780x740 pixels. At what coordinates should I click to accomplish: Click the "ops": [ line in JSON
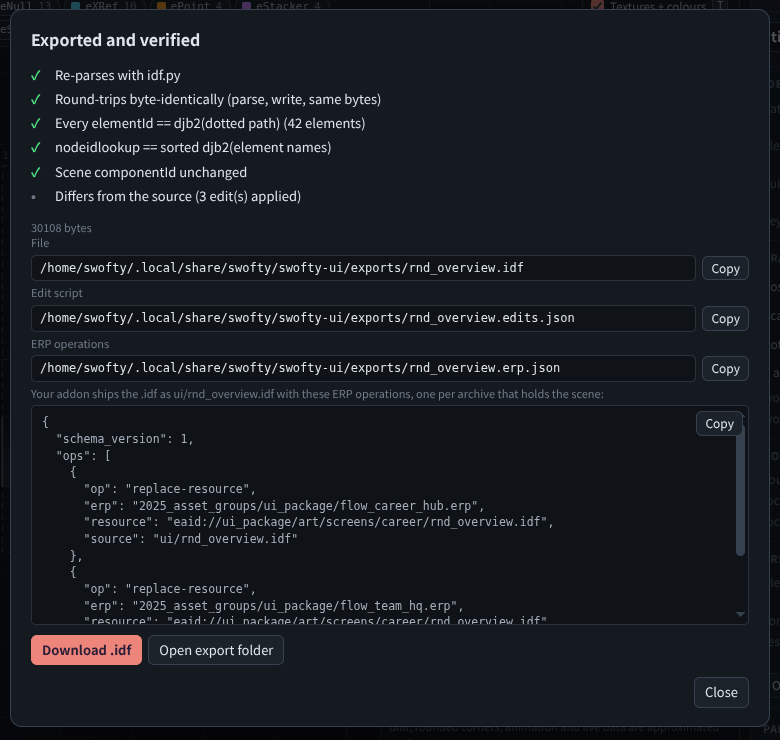pos(84,456)
